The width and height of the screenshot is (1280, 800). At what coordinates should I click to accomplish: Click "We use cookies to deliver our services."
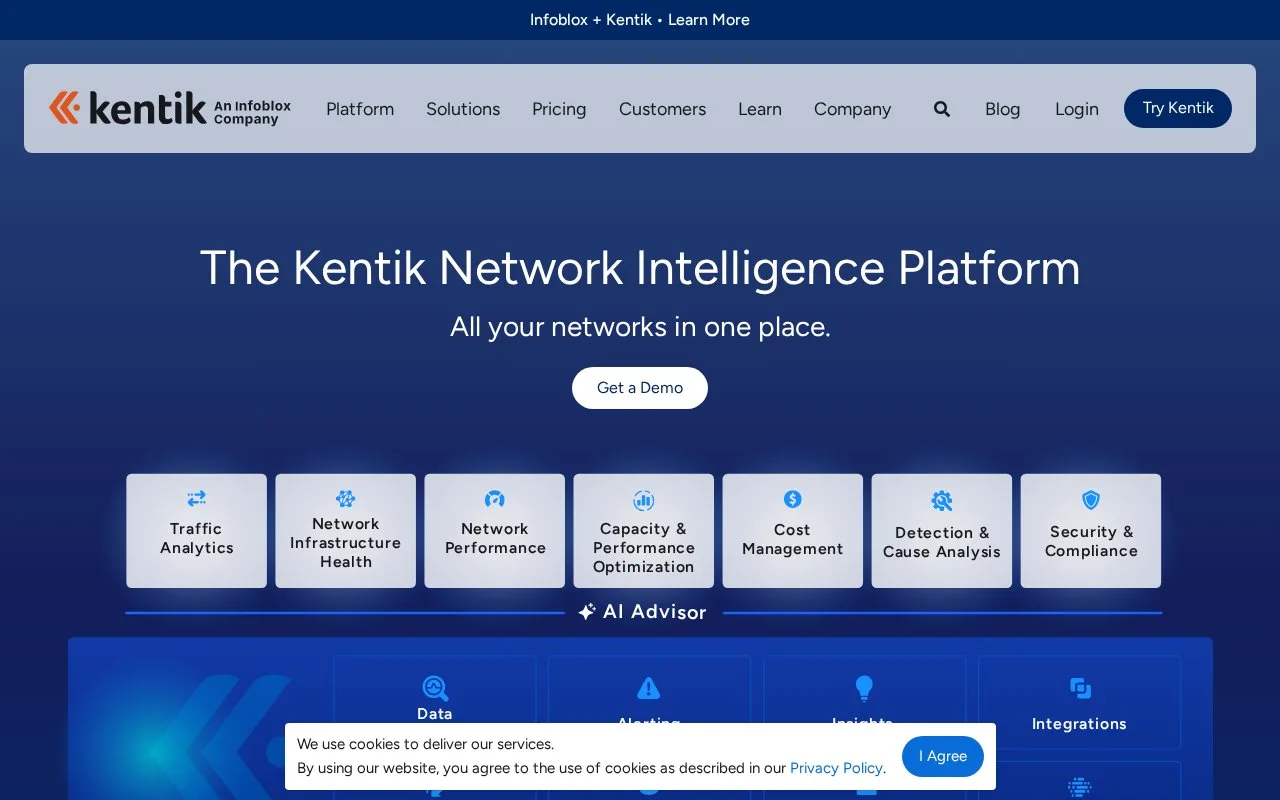tap(425, 744)
